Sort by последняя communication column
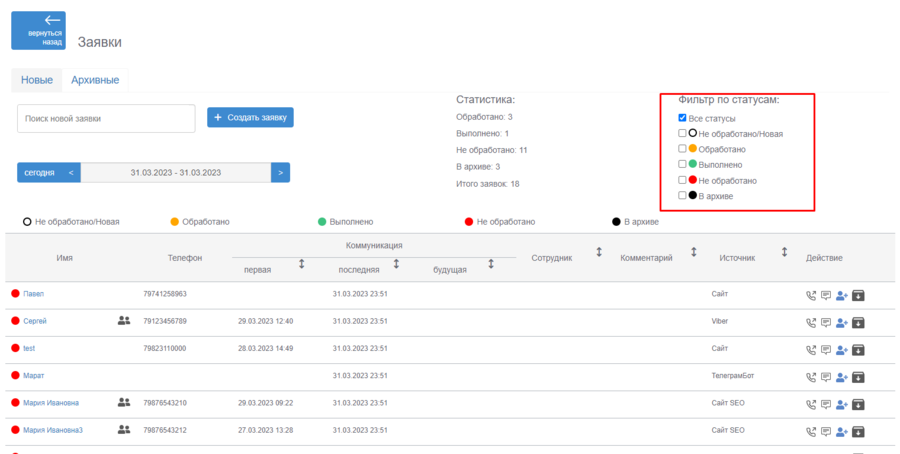 point(396,264)
